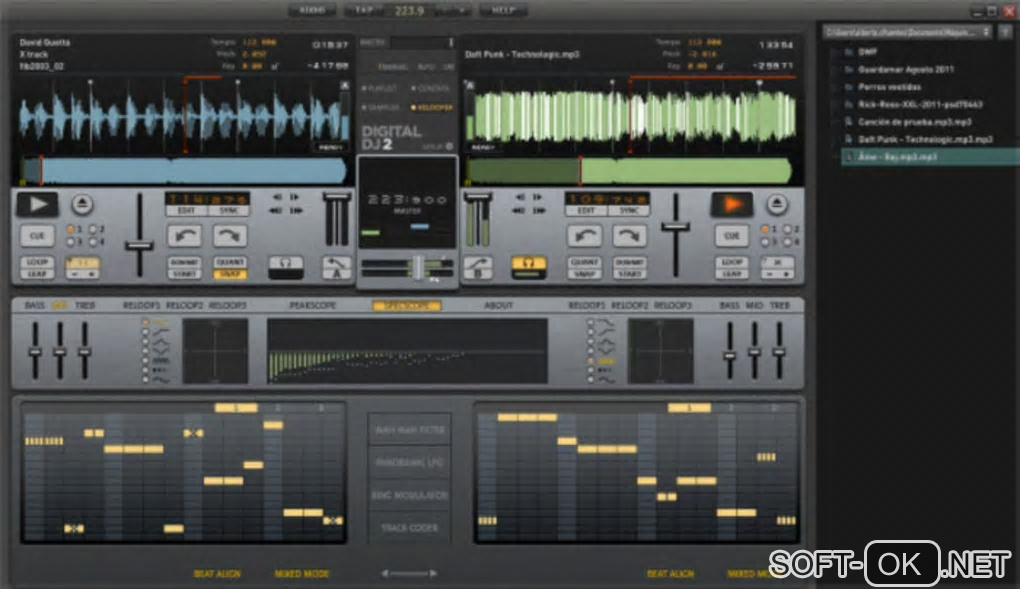The image size is (1020, 589).
Task: Toggle left BEAT ALIGN below sequencer
Action: click(217, 573)
